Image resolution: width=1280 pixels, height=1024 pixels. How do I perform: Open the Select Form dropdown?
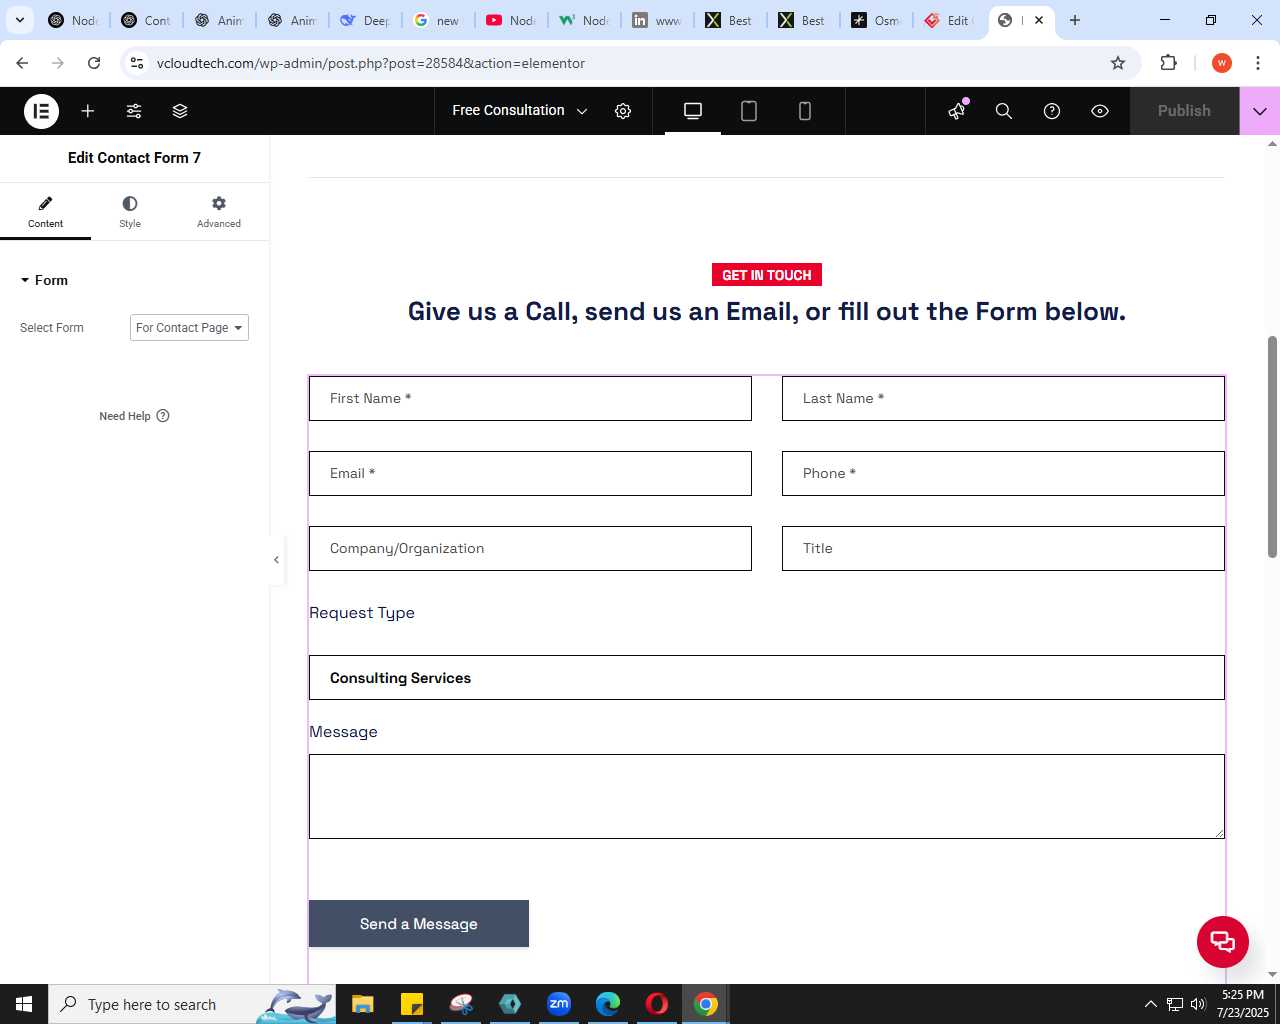tap(189, 328)
